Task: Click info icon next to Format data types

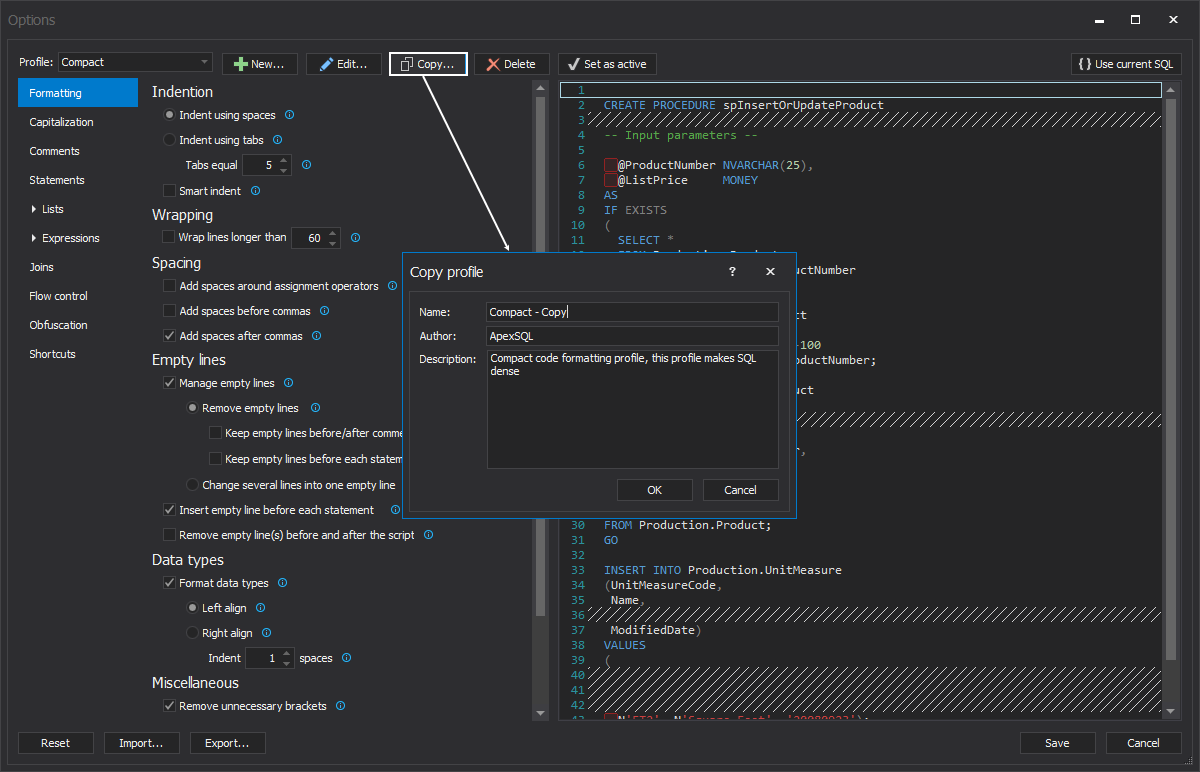Action: click(283, 583)
